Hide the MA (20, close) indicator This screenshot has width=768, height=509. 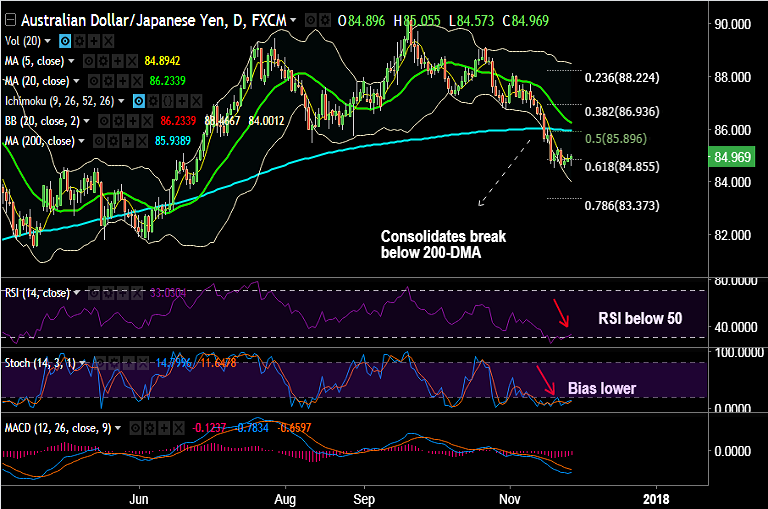(x=94, y=81)
